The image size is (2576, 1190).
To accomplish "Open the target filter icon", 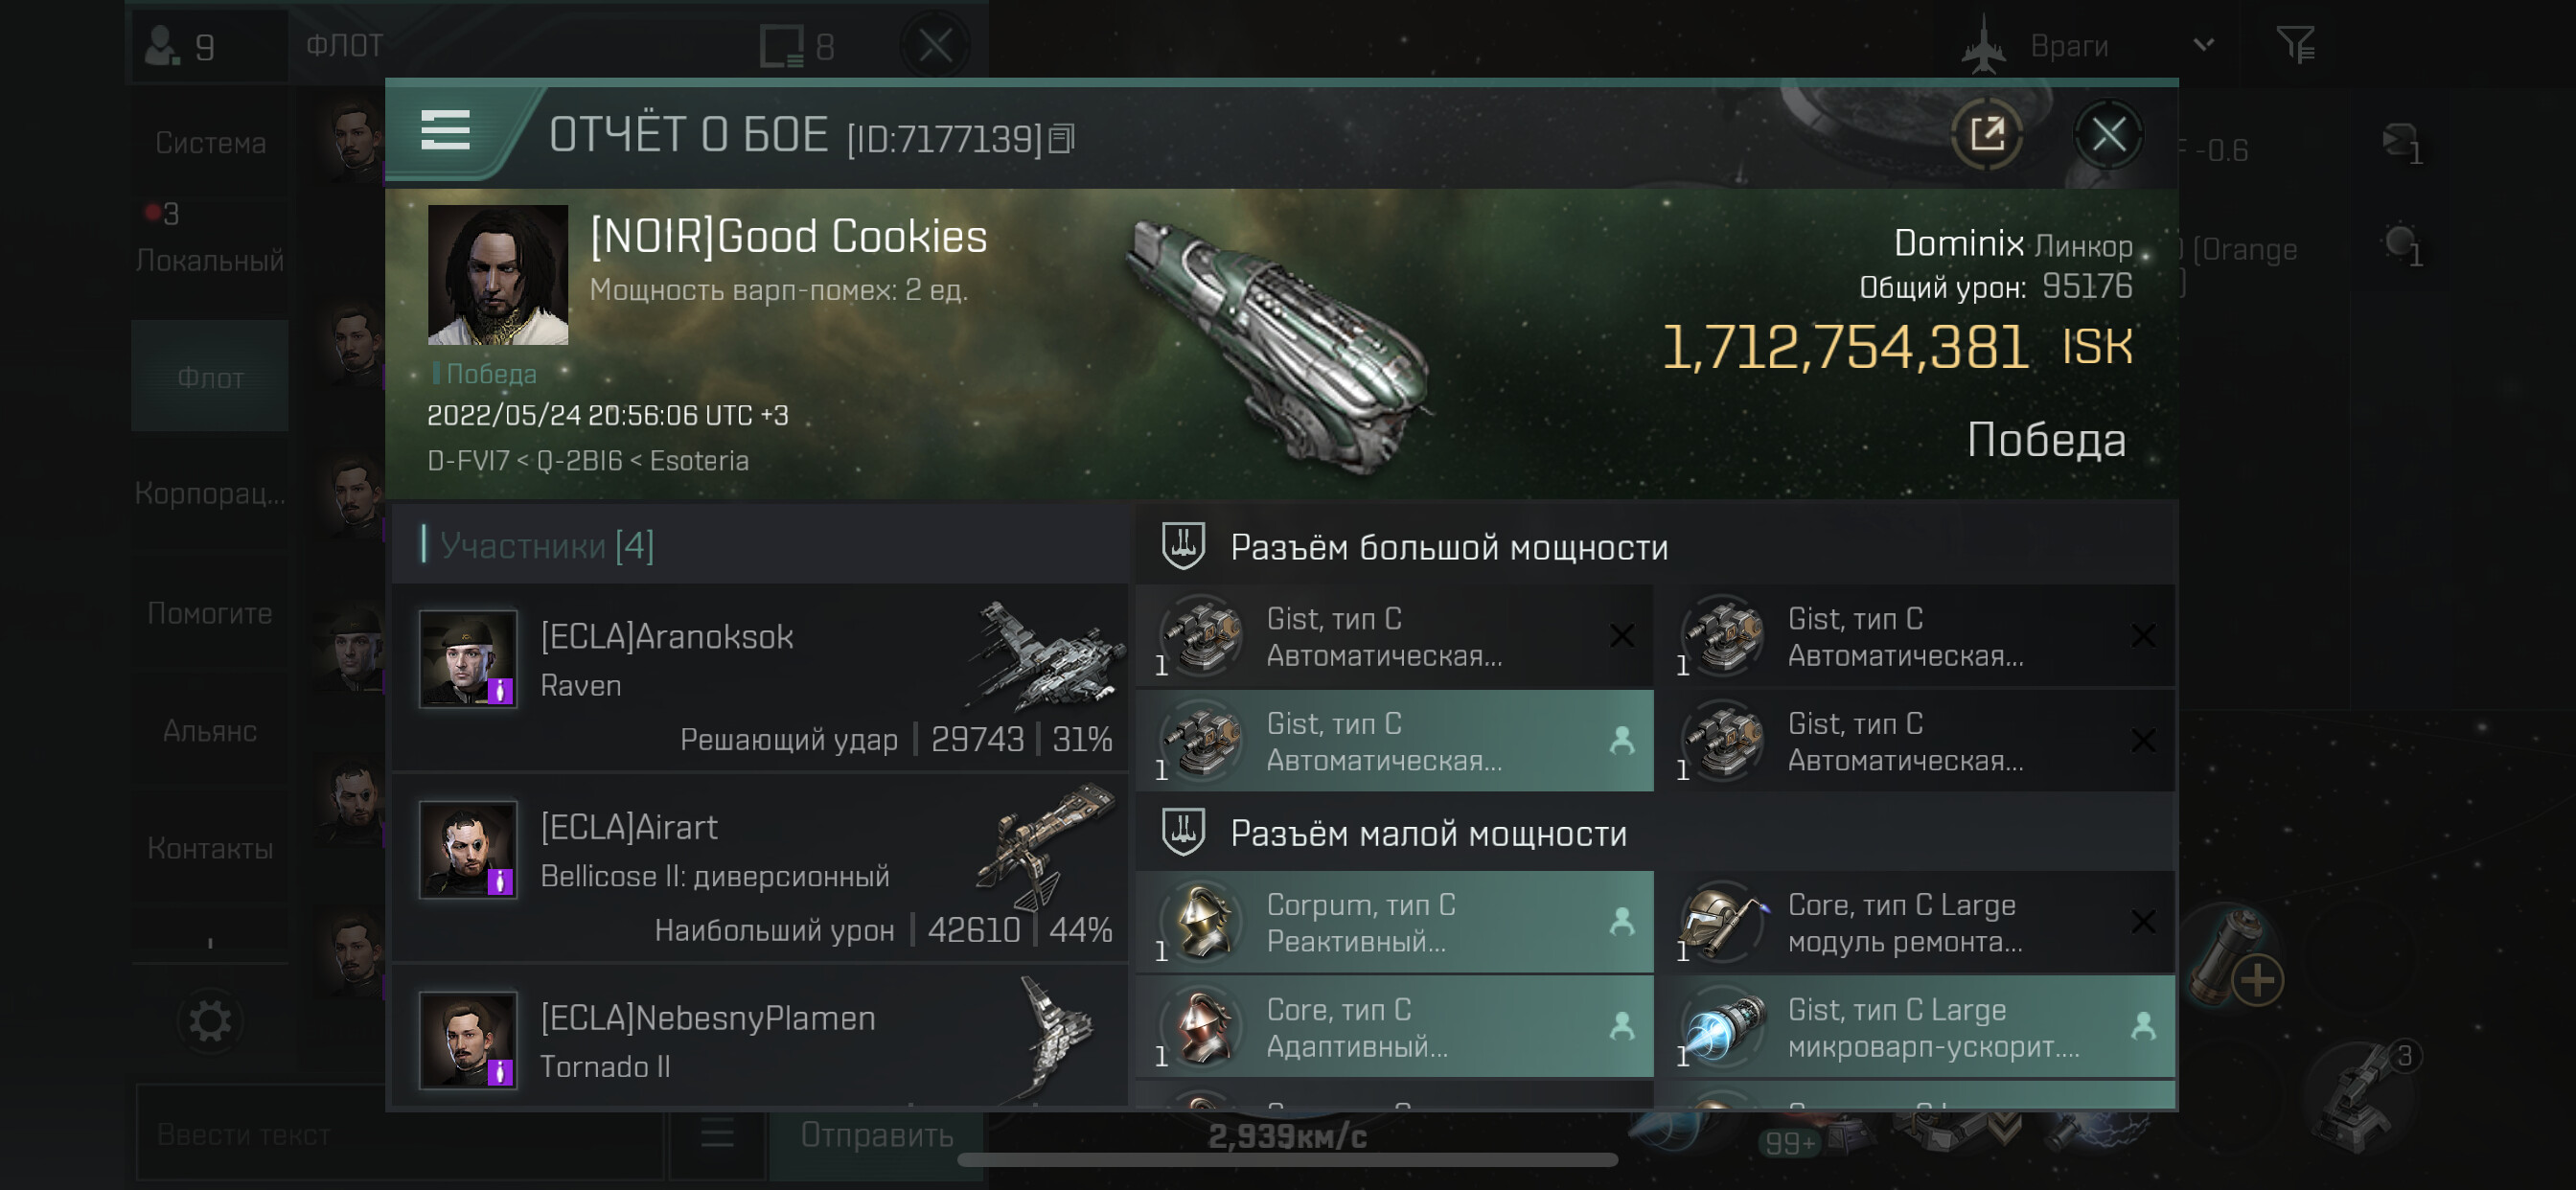I will 2295,45.
